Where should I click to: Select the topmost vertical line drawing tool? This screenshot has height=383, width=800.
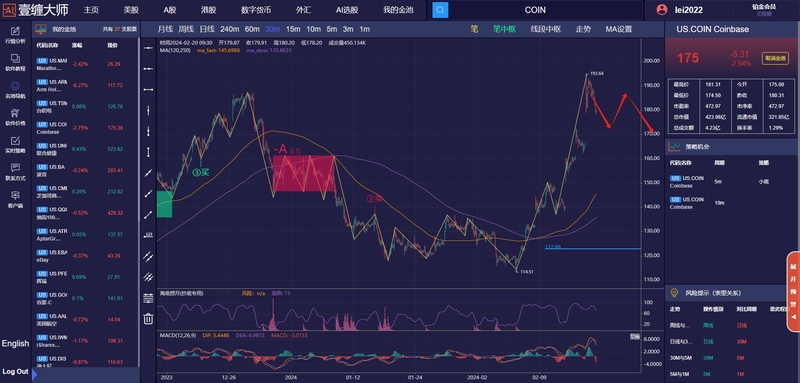coord(148,110)
